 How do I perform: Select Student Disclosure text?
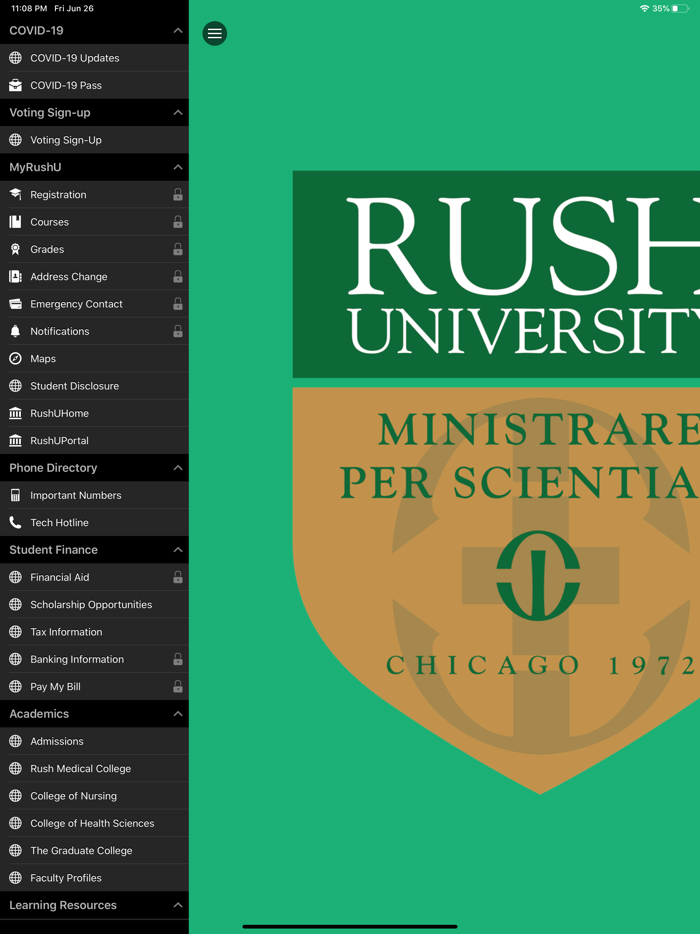pos(74,386)
